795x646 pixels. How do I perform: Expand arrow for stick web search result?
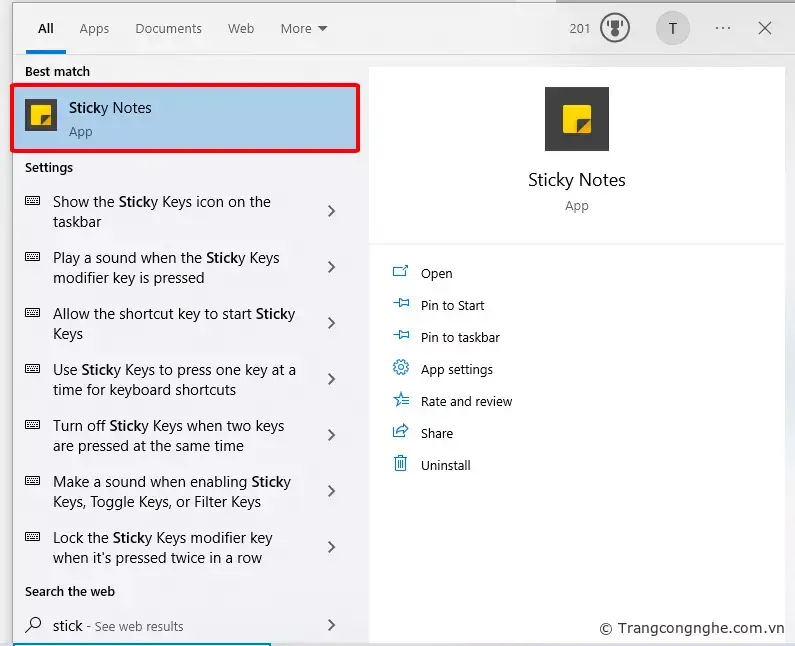pos(331,625)
